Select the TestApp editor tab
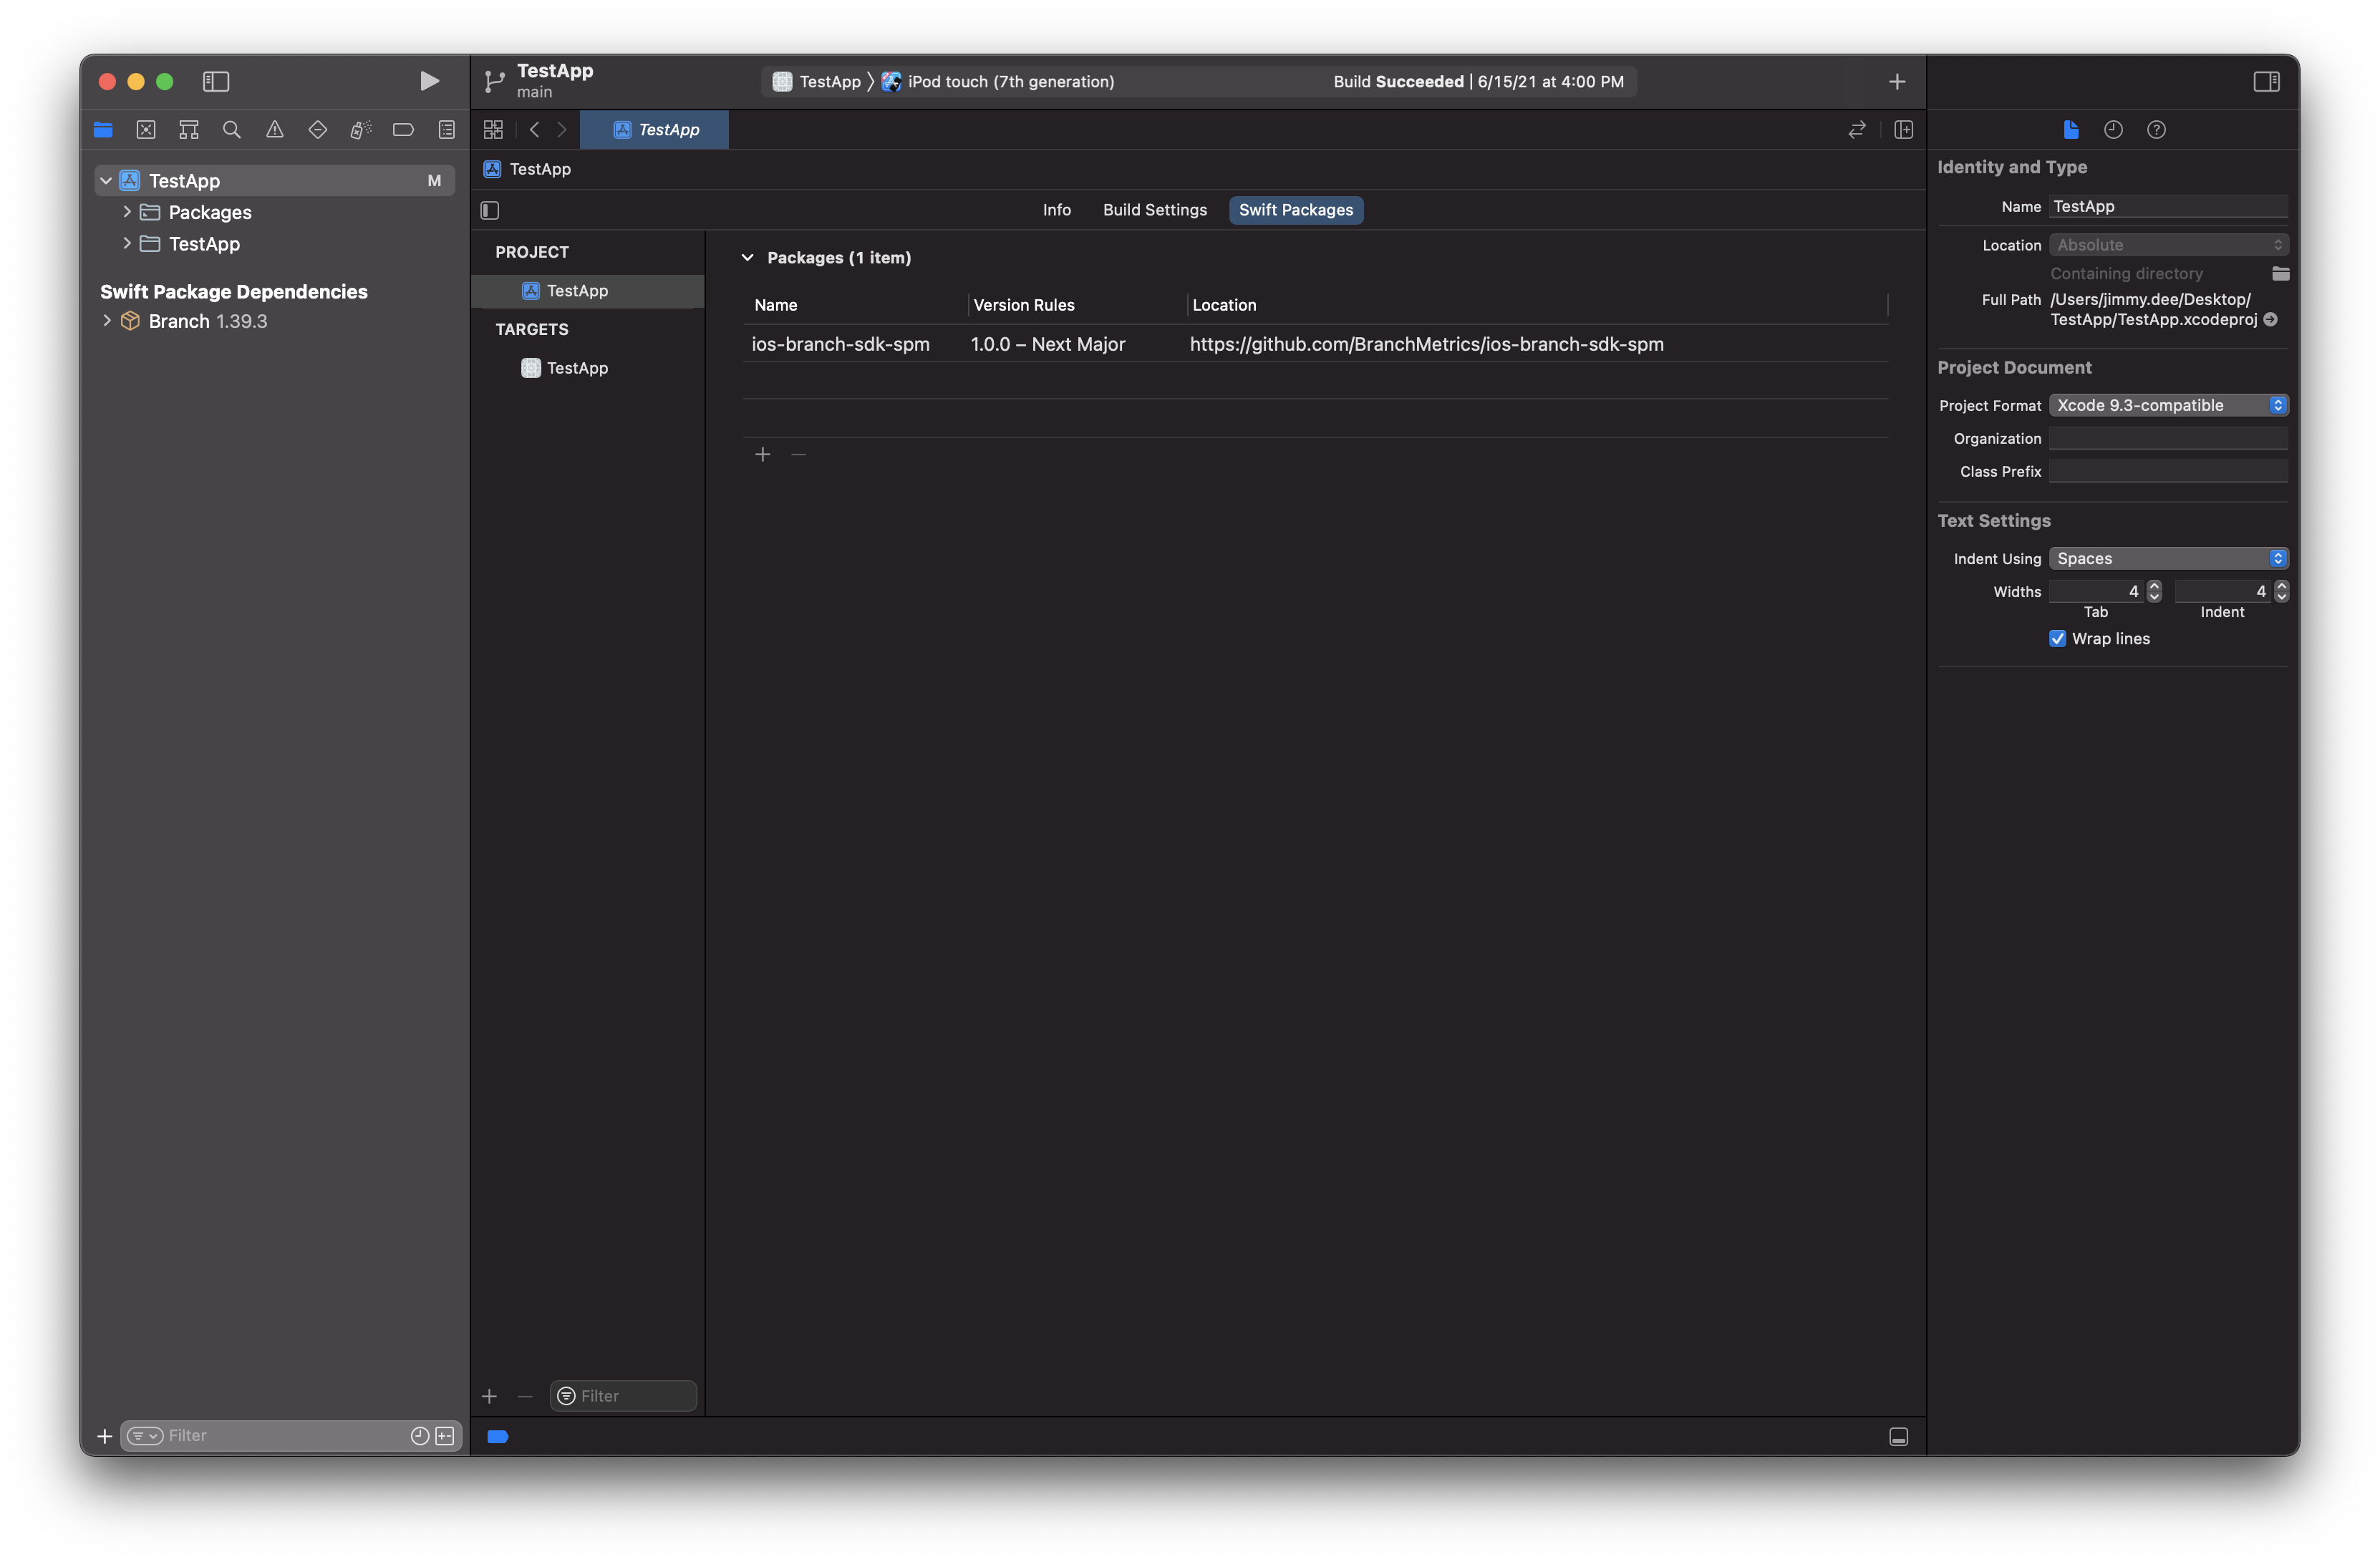This screenshot has width=2380, height=1562. (655, 129)
